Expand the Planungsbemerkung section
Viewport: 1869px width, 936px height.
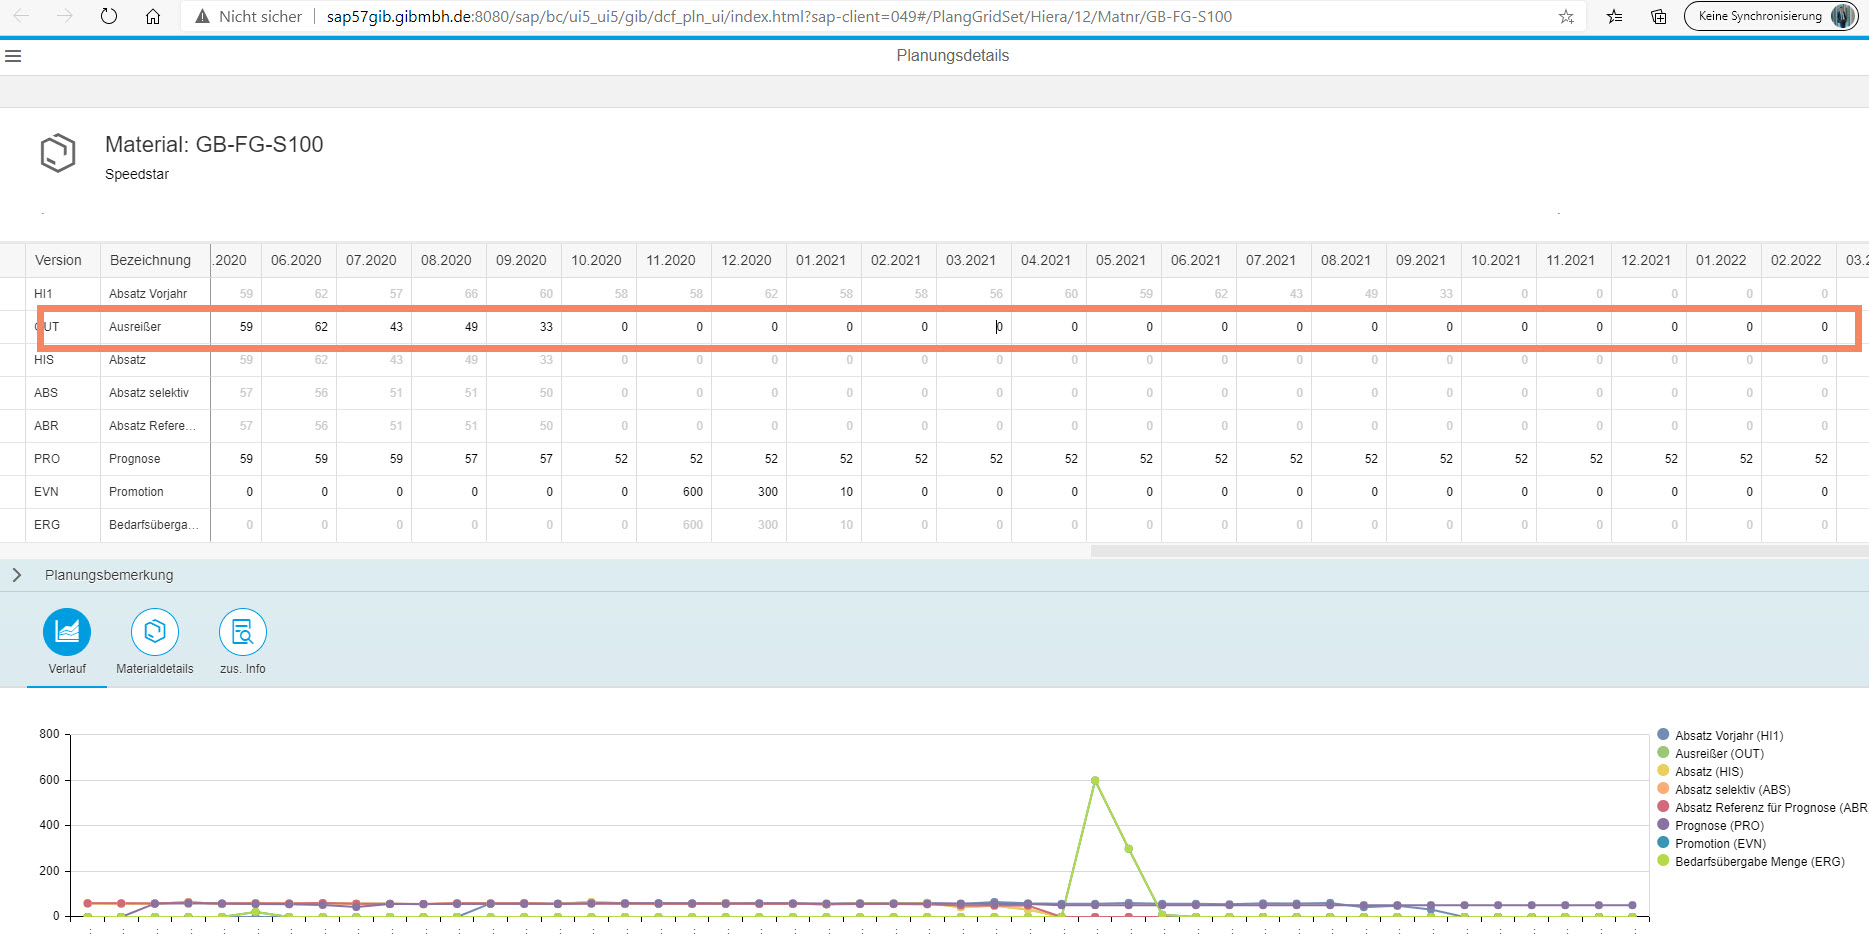click(17, 575)
